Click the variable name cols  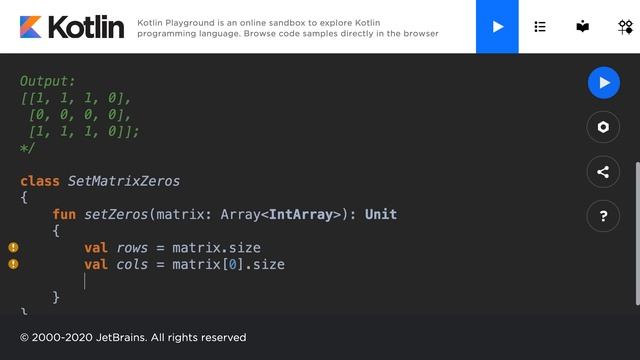[132, 264]
